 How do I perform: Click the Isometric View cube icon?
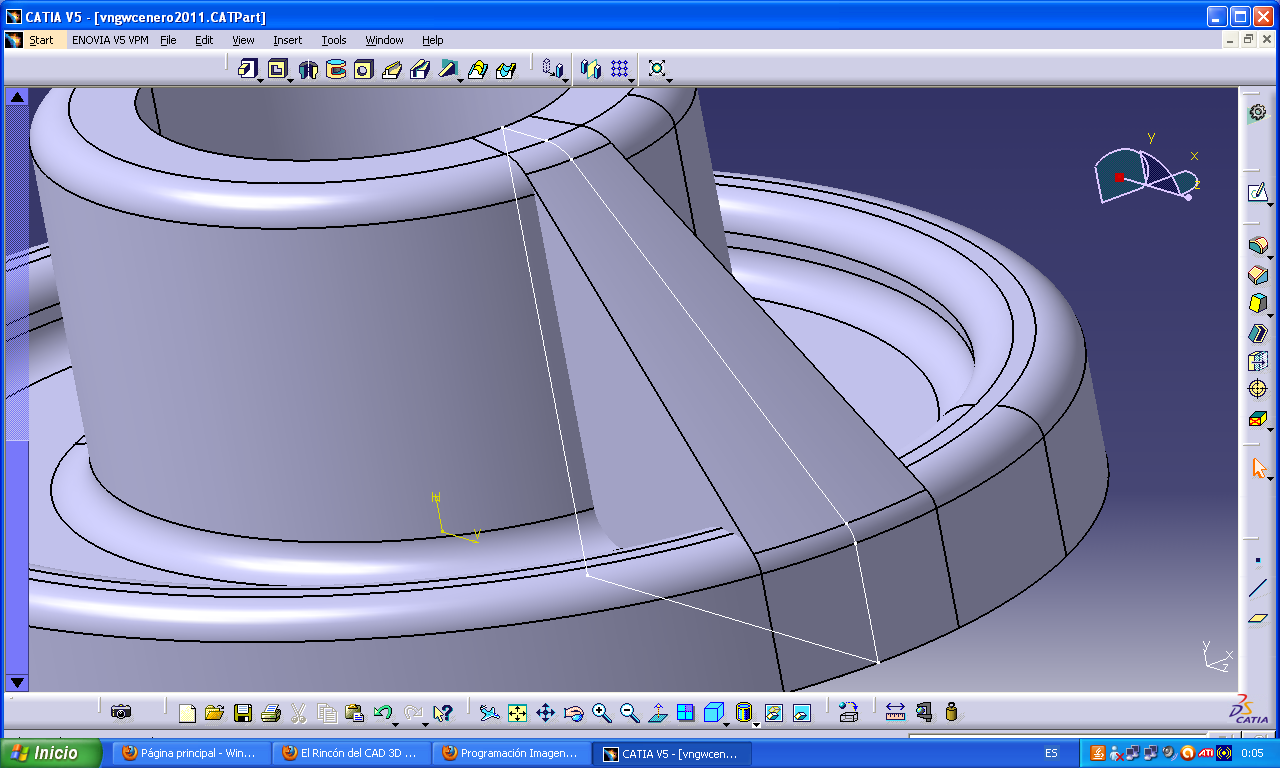[713, 713]
